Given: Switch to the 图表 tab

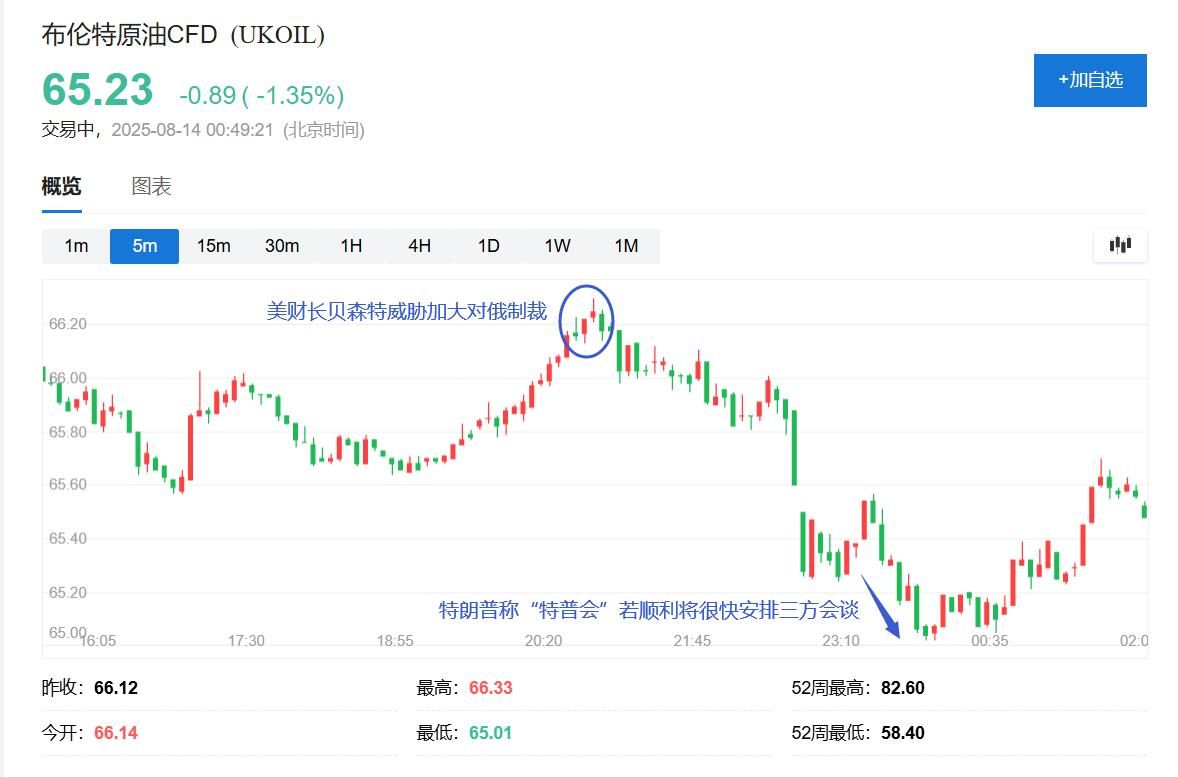Looking at the screenshot, I should point(150,186).
